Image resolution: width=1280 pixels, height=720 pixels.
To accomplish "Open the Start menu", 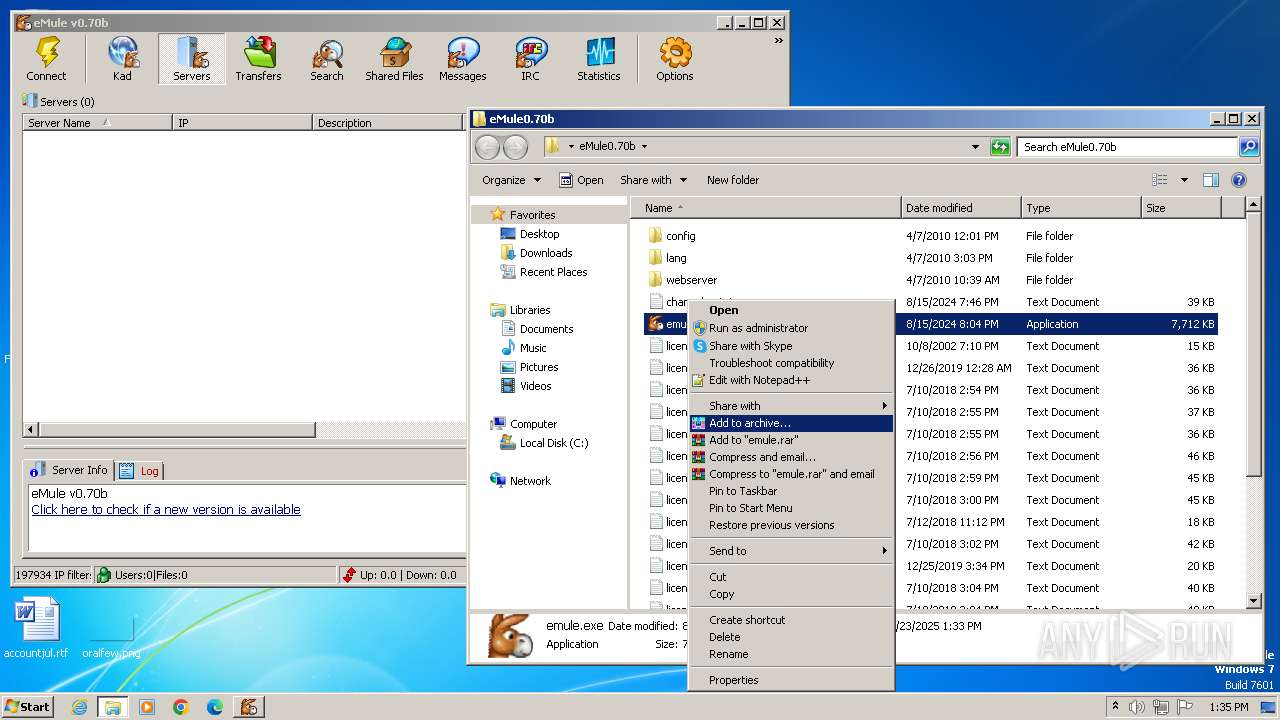I will 28,706.
